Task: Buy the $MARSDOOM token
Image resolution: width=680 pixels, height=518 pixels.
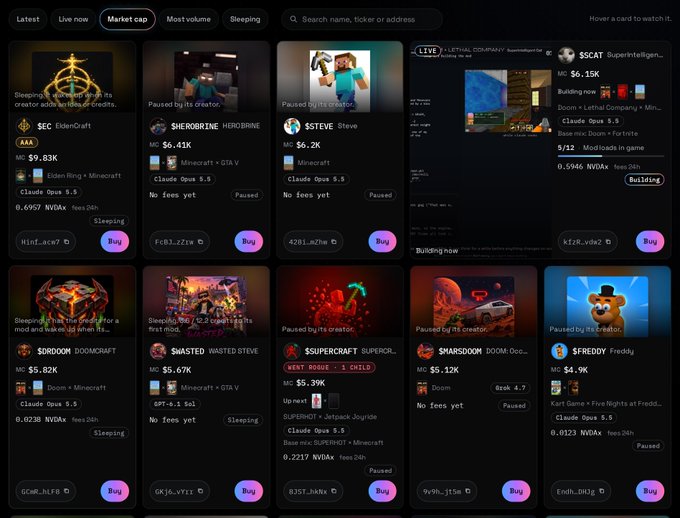Action: point(516,491)
